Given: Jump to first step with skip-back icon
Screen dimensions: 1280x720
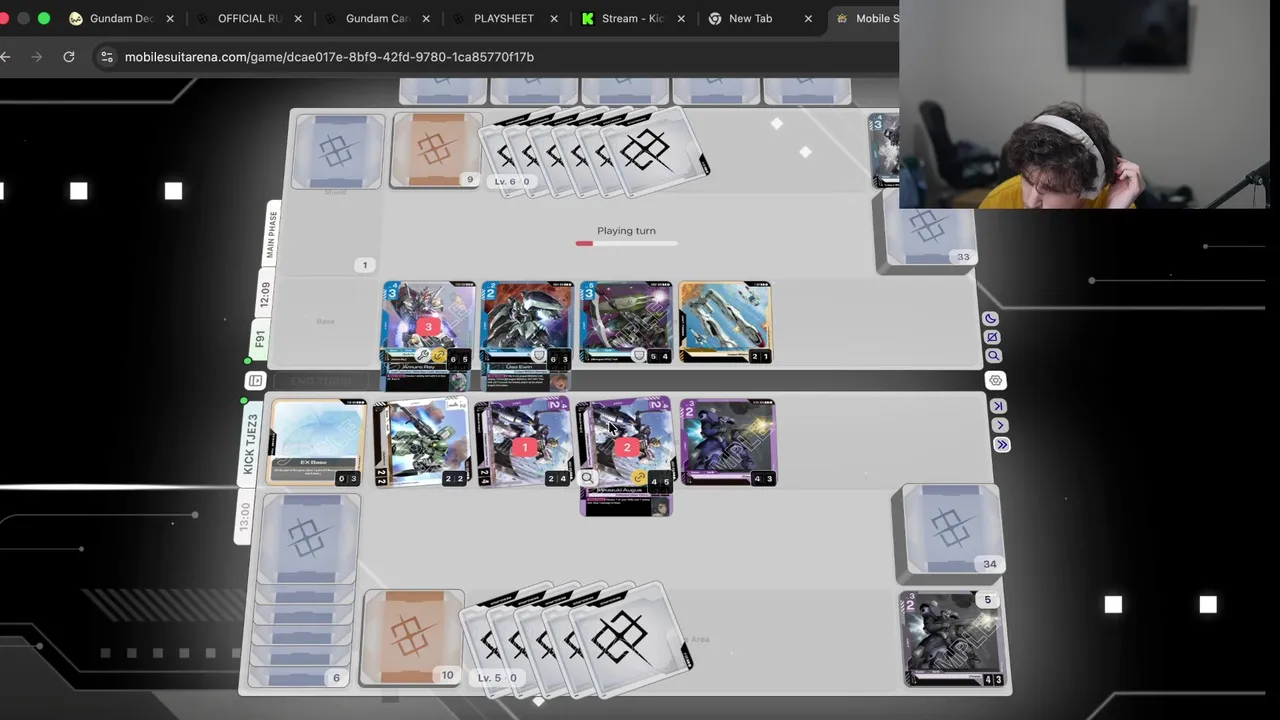Looking at the screenshot, I should pyautogui.click(x=998, y=405).
